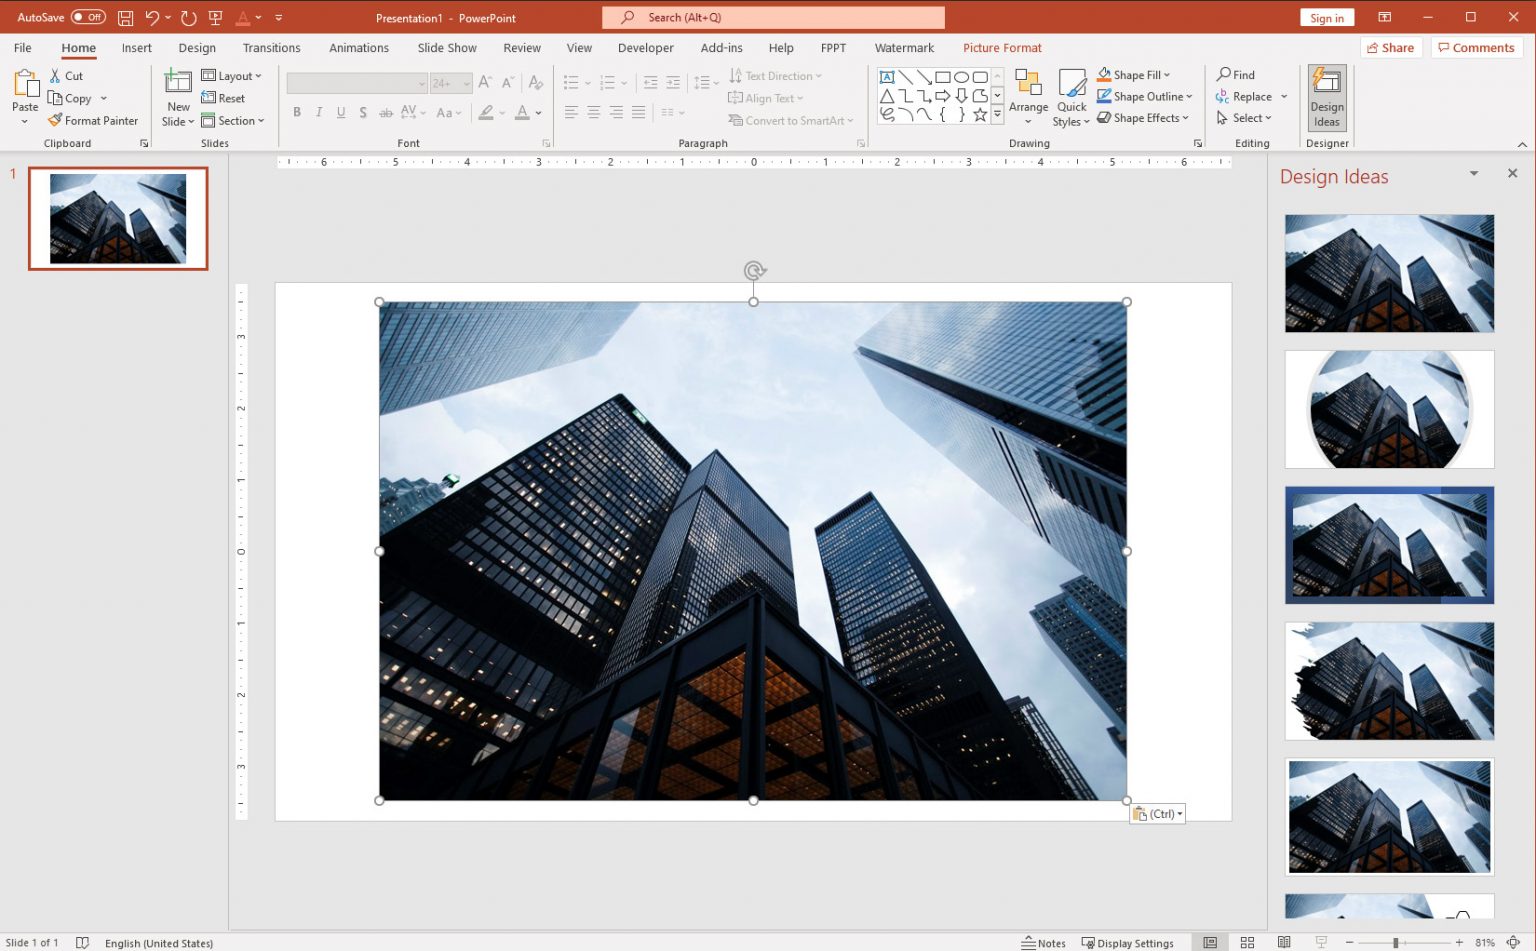Open the Text Direction dropdown
The image size is (1536, 951).
point(779,75)
